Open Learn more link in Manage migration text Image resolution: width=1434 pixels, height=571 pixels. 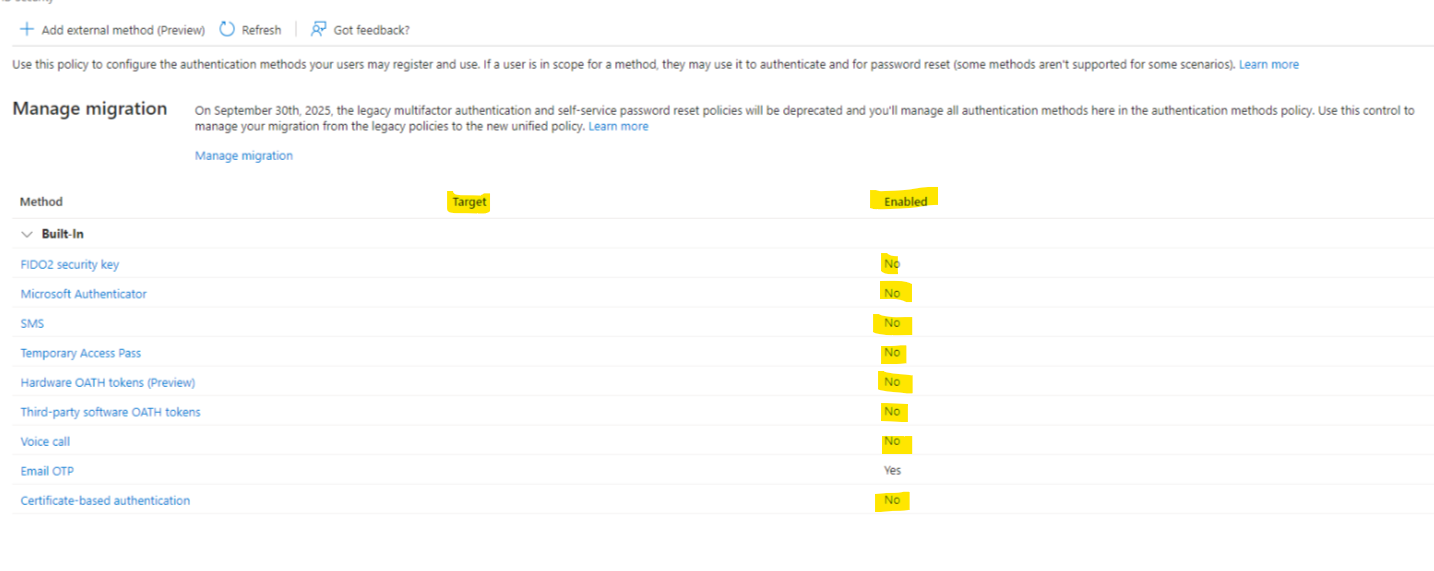coord(618,126)
